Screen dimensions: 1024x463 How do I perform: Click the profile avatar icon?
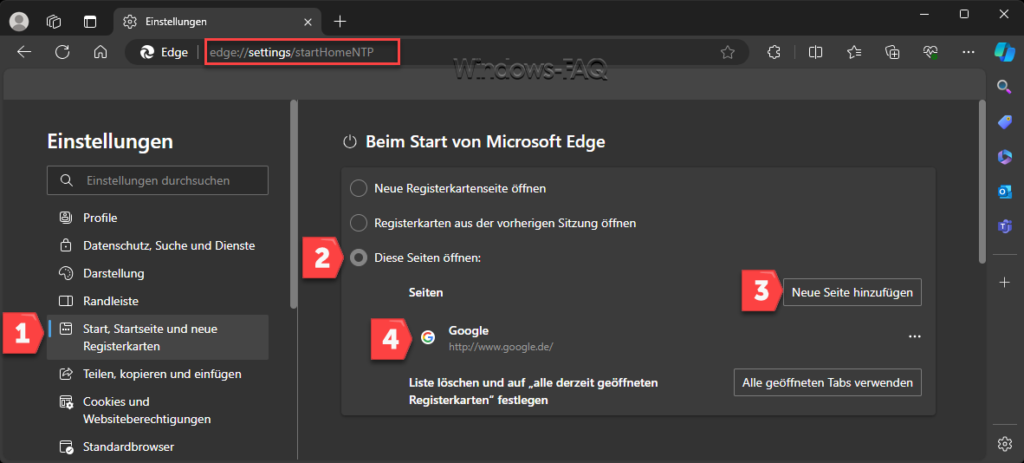[20, 22]
